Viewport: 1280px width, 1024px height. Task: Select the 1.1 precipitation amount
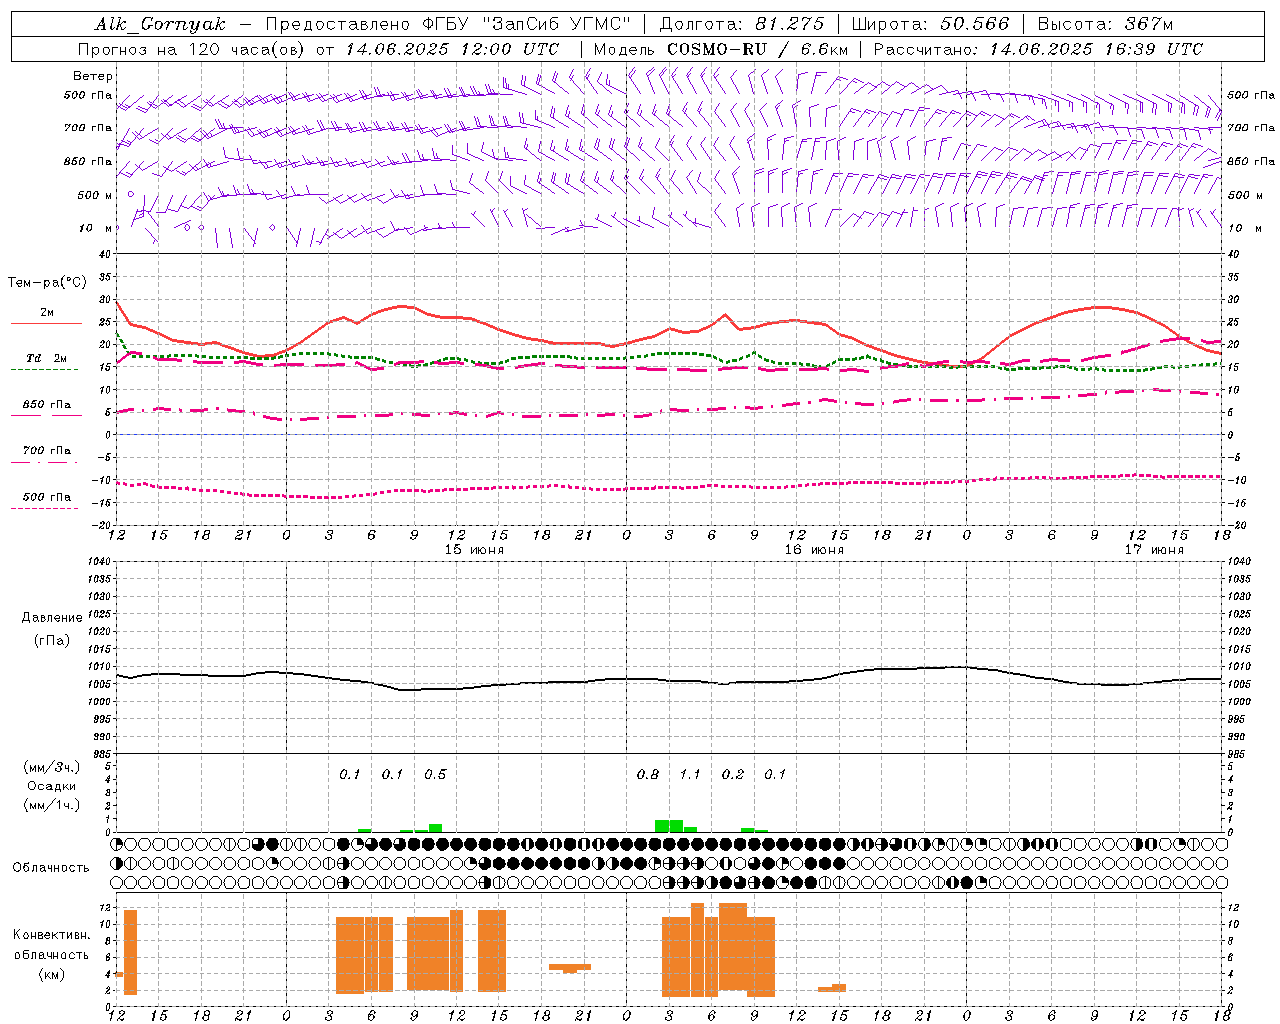pos(690,775)
